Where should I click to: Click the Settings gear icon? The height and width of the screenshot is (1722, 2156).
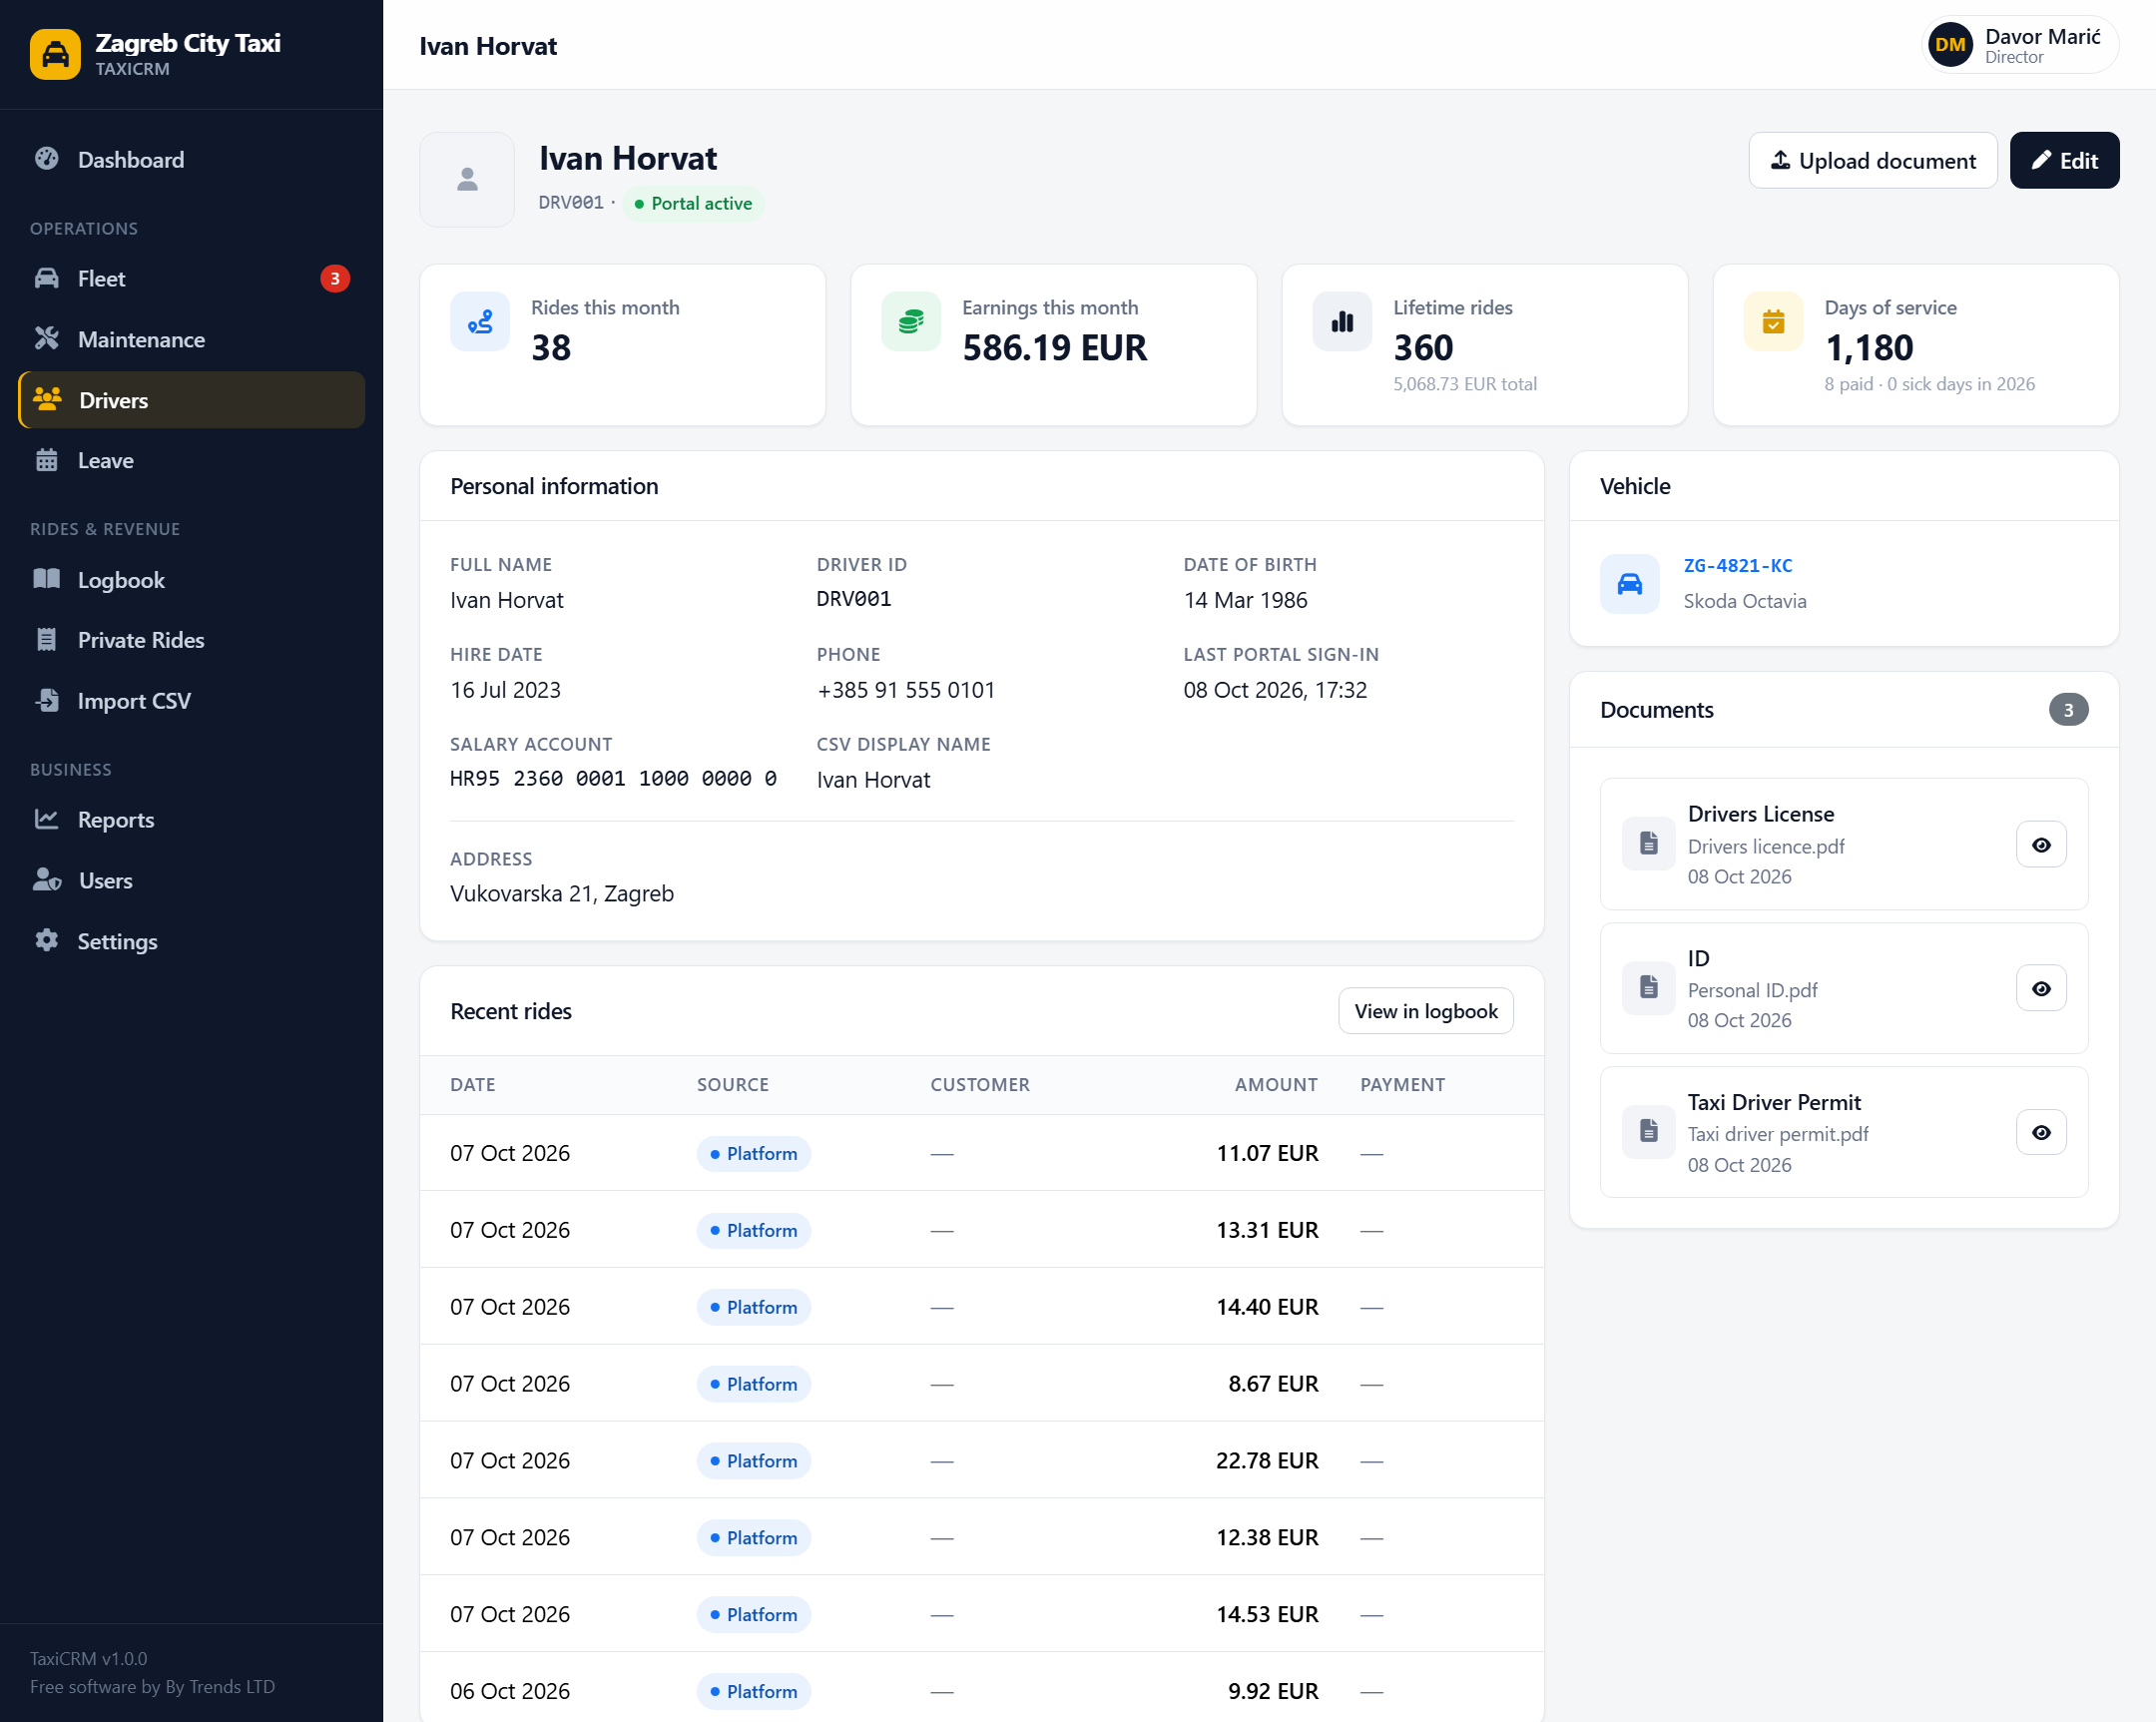tap(47, 941)
